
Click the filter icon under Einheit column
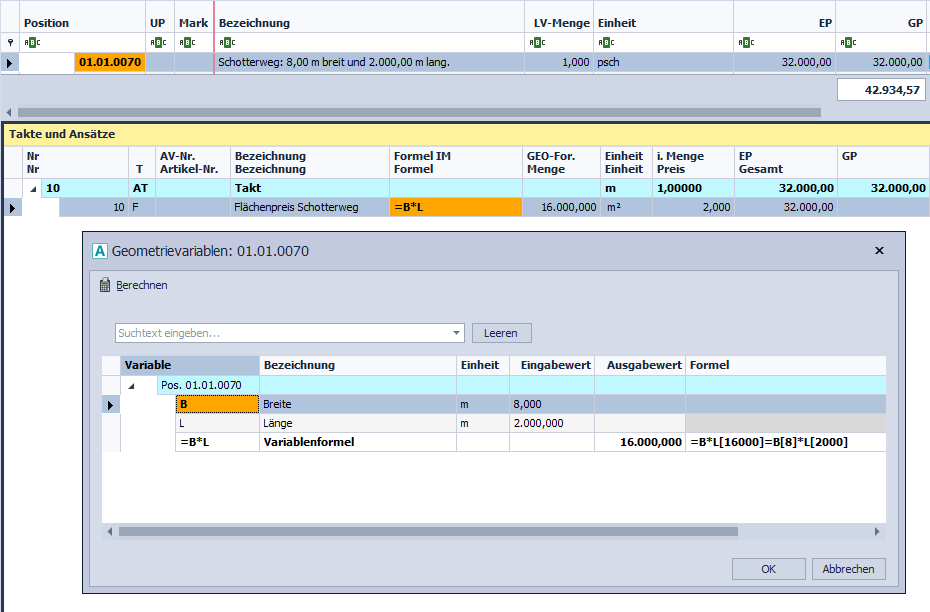(607, 43)
